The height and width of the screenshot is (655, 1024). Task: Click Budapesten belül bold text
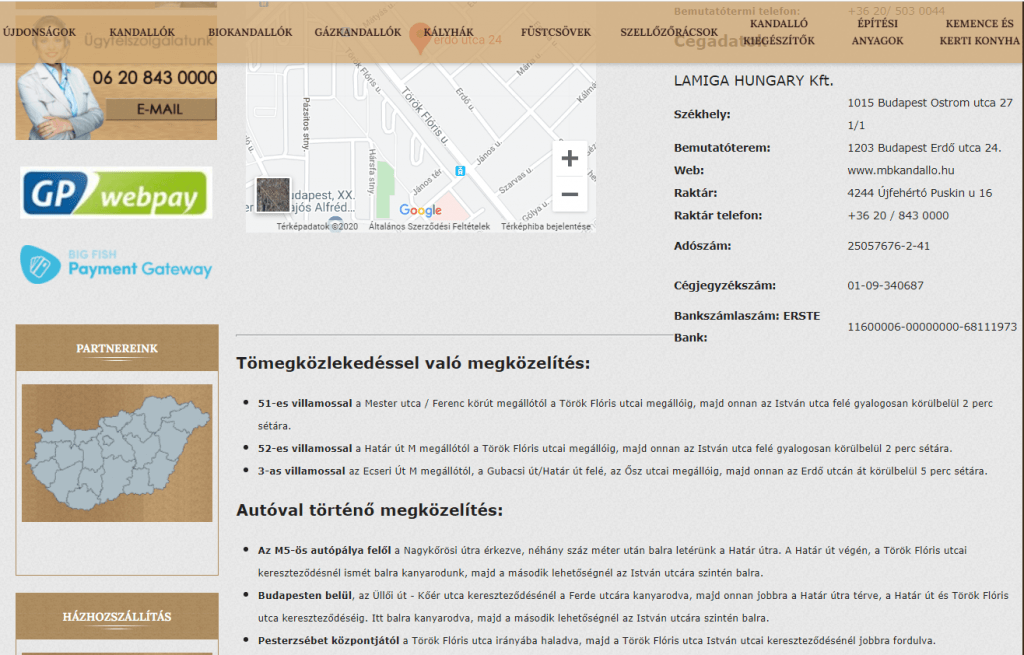pos(305,596)
